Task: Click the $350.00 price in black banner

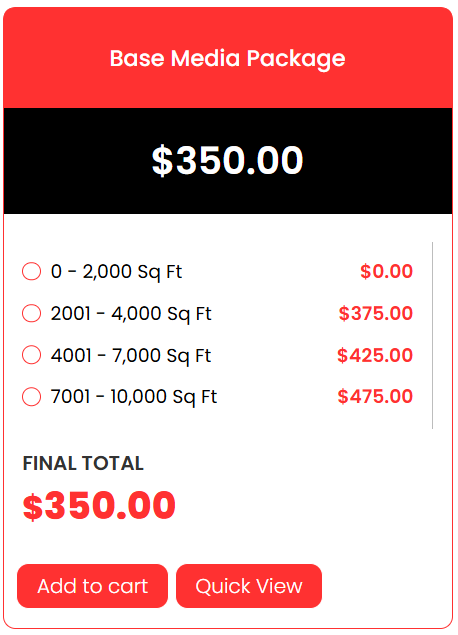Action: click(x=228, y=161)
